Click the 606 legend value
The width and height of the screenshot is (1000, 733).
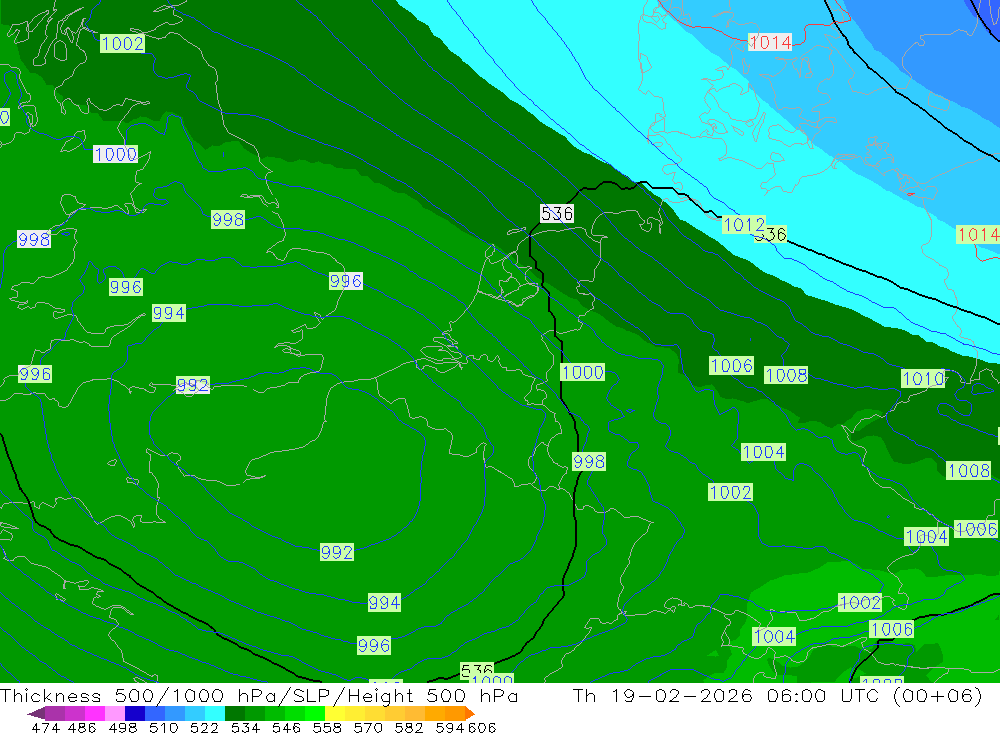482,727
